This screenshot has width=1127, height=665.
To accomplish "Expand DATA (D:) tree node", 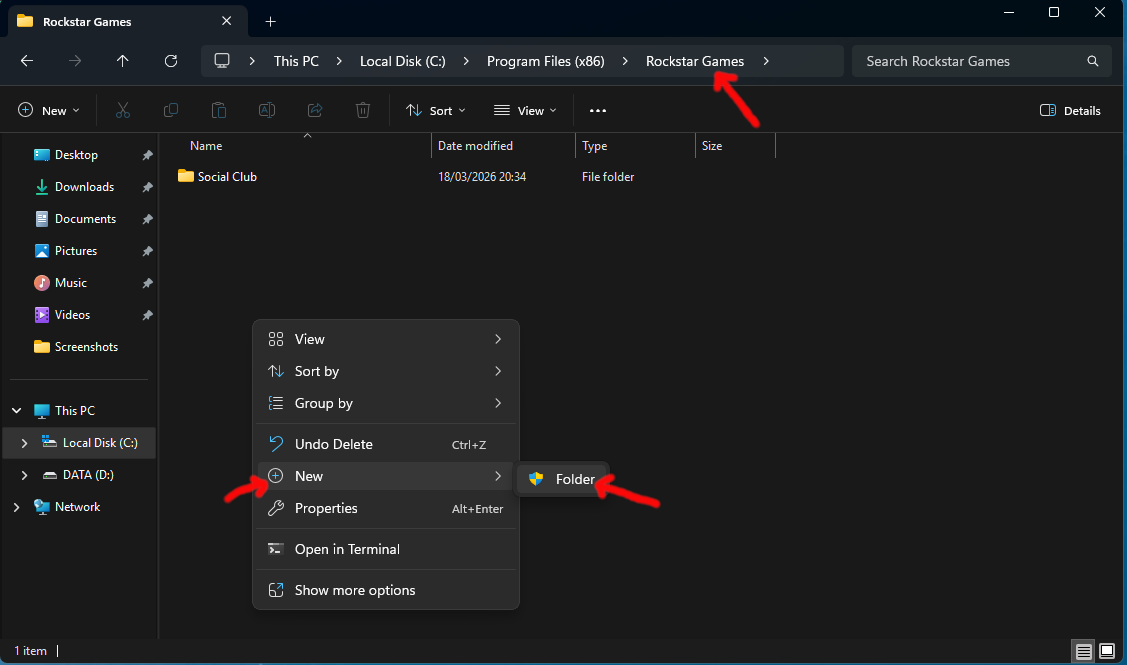I will pyautogui.click(x=24, y=475).
